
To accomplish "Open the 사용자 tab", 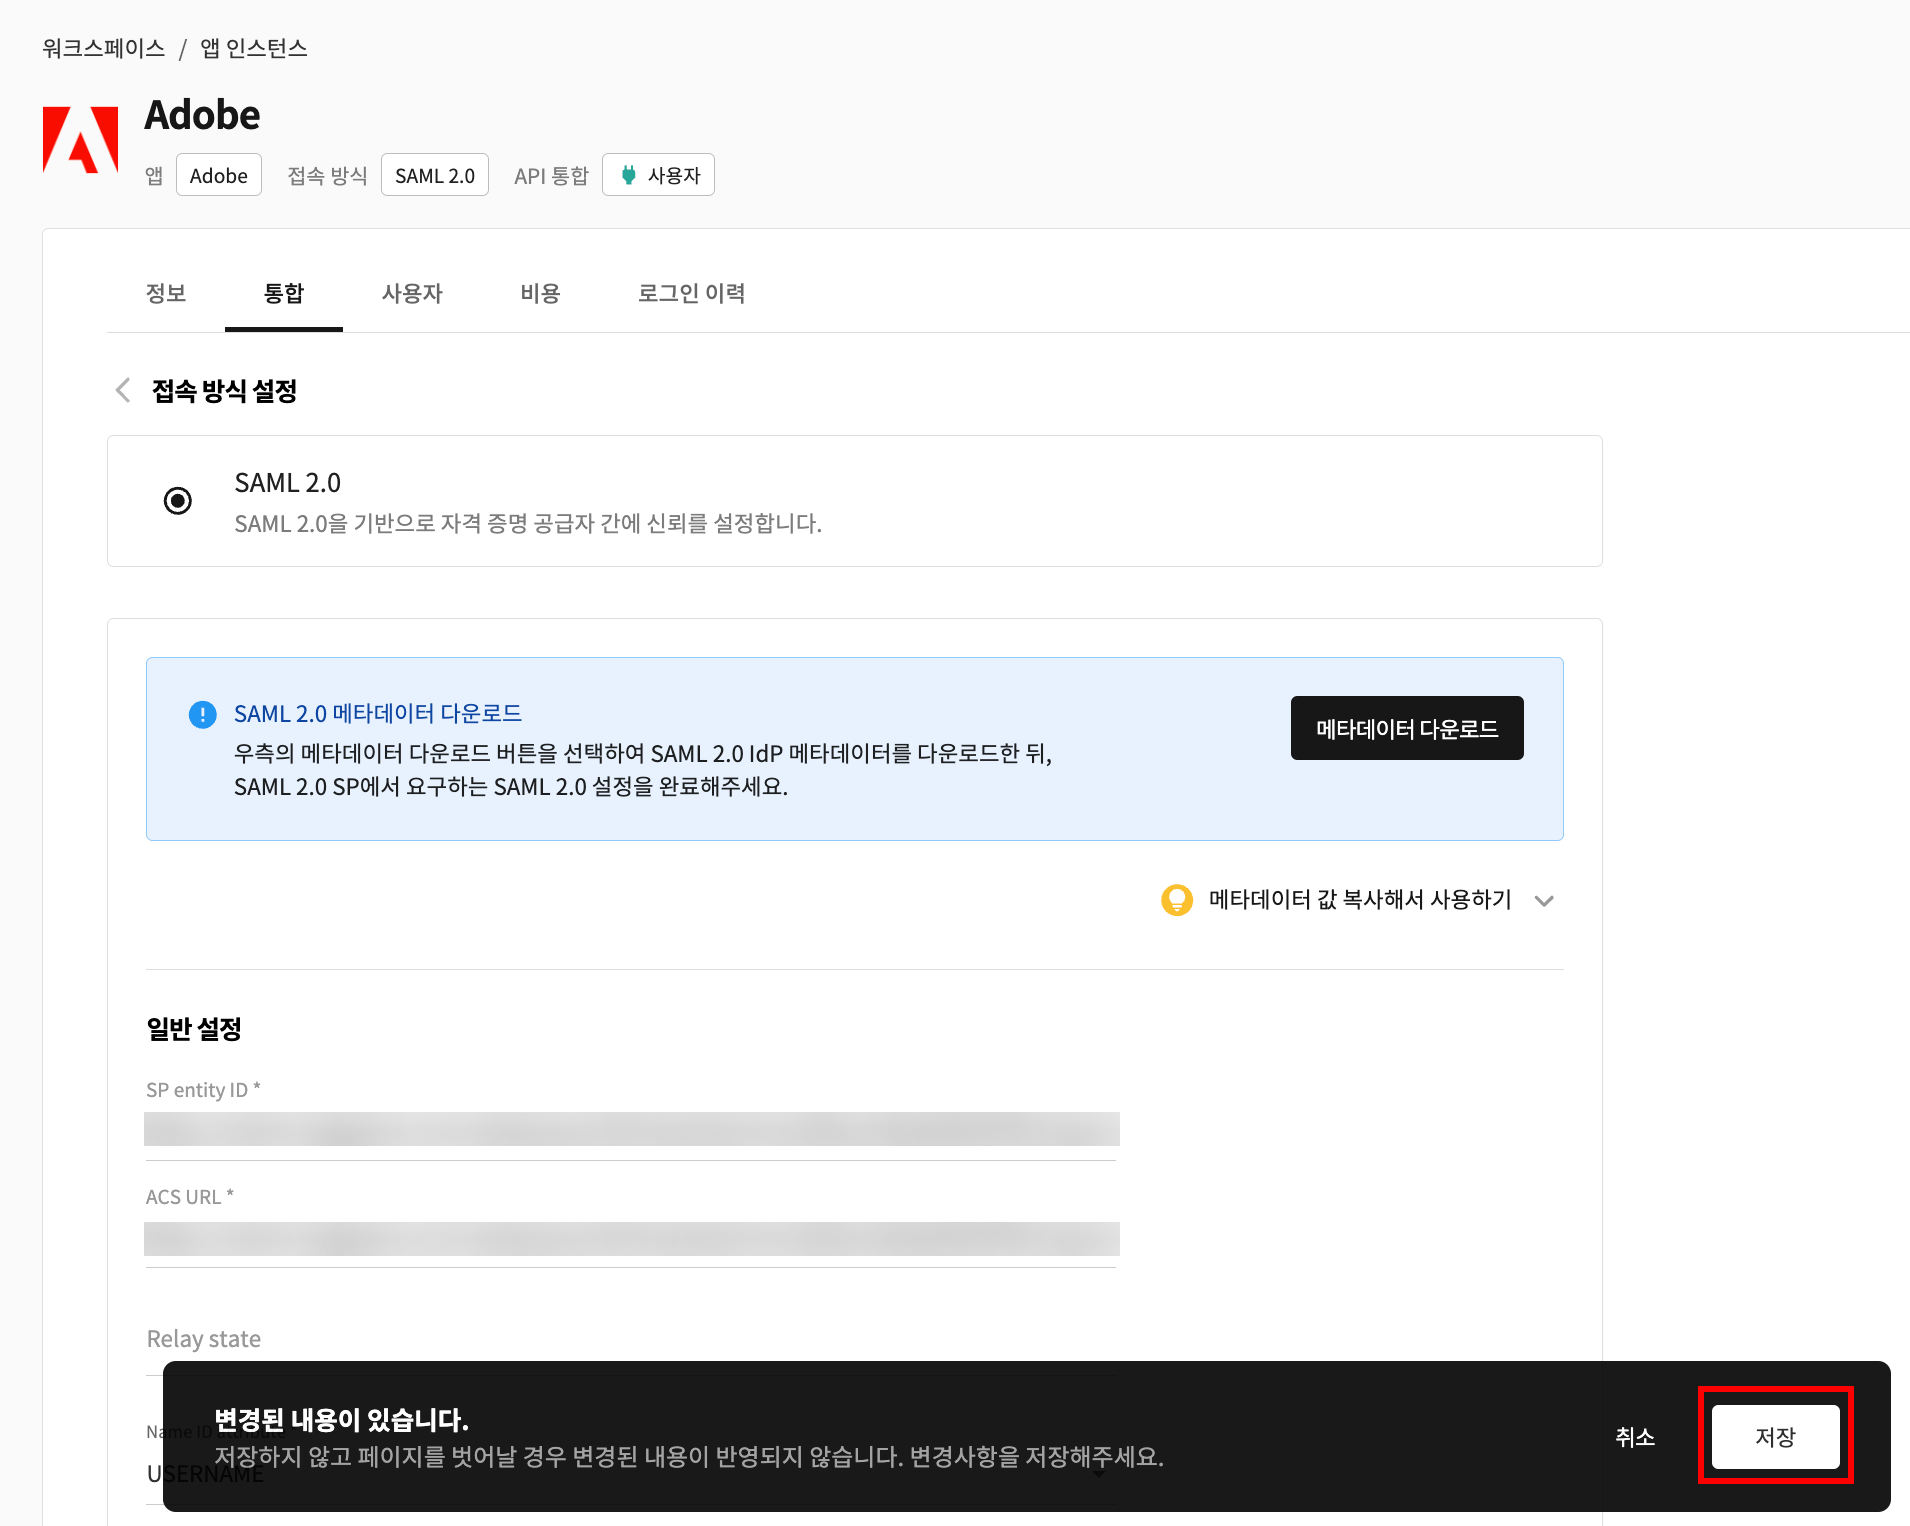I will [412, 293].
